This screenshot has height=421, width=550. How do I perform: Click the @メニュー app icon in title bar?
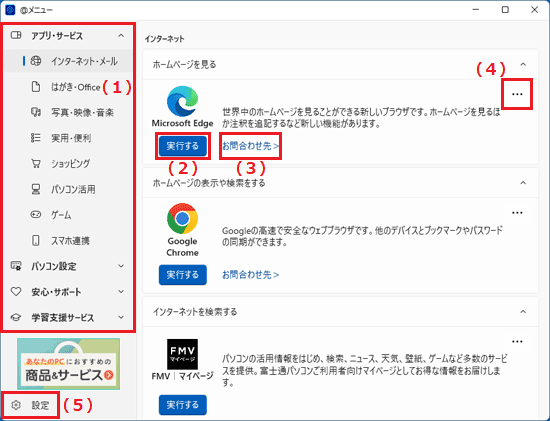tap(10, 9)
